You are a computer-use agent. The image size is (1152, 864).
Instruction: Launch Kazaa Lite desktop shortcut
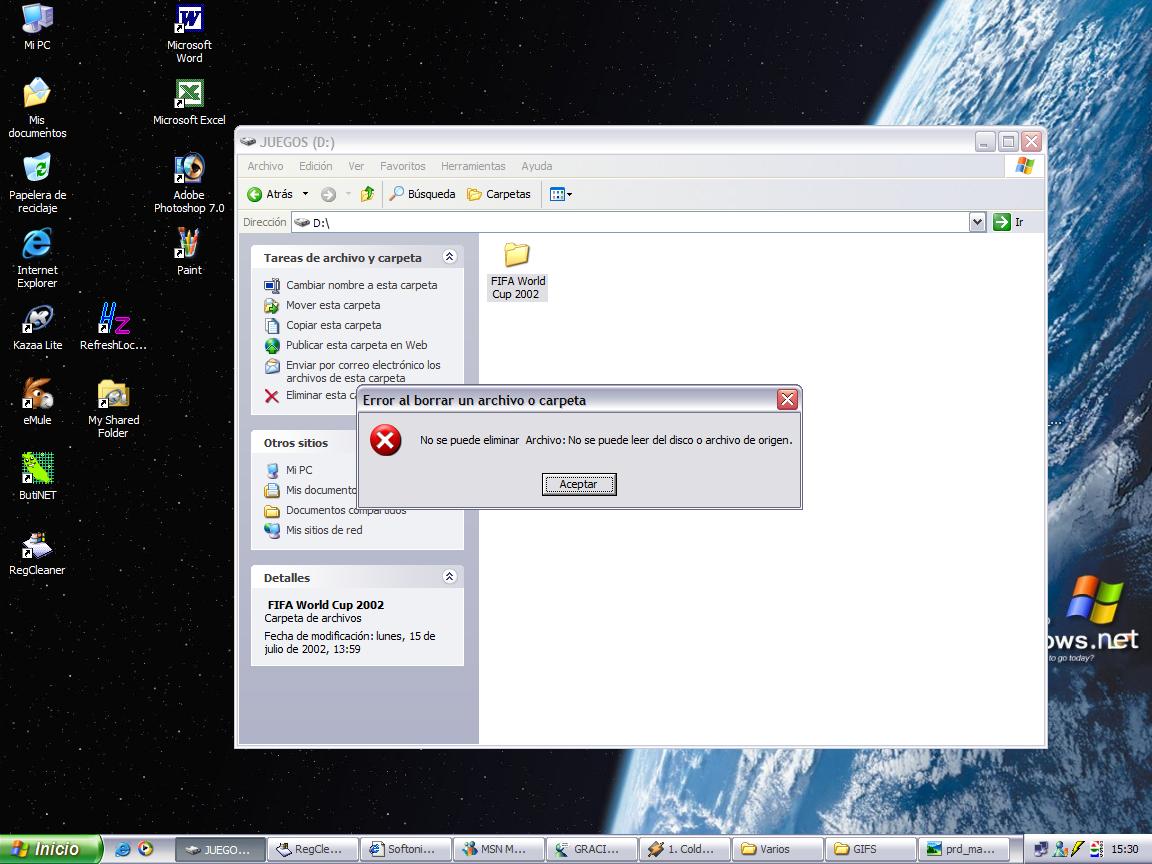click(x=37, y=328)
